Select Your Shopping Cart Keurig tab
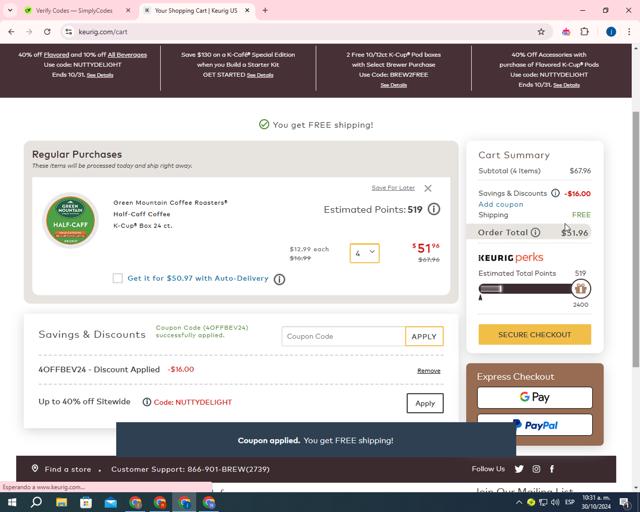Image resolution: width=640 pixels, height=512 pixels. tap(197, 11)
